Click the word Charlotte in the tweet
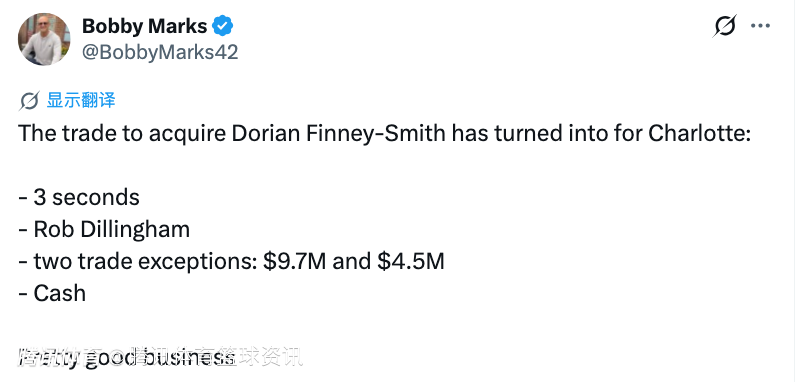Image resolution: width=798 pixels, height=382 pixels. pyautogui.click(x=697, y=134)
